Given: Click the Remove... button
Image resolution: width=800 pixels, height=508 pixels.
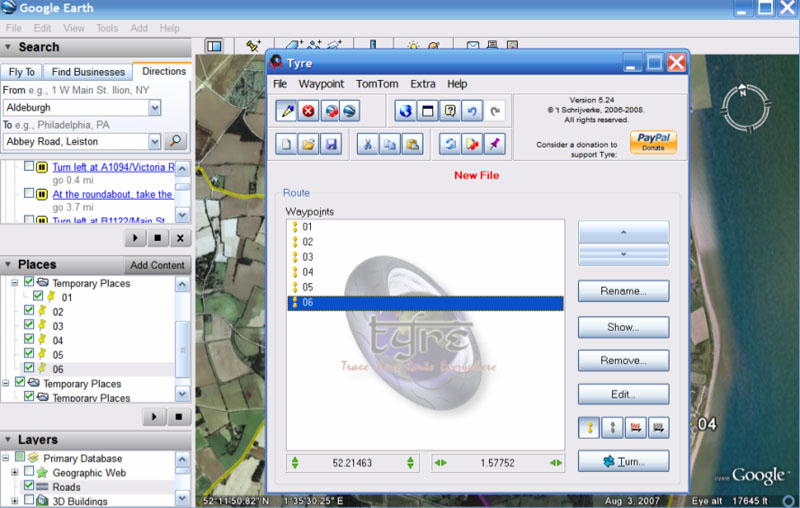Looking at the screenshot, I should (623, 361).
